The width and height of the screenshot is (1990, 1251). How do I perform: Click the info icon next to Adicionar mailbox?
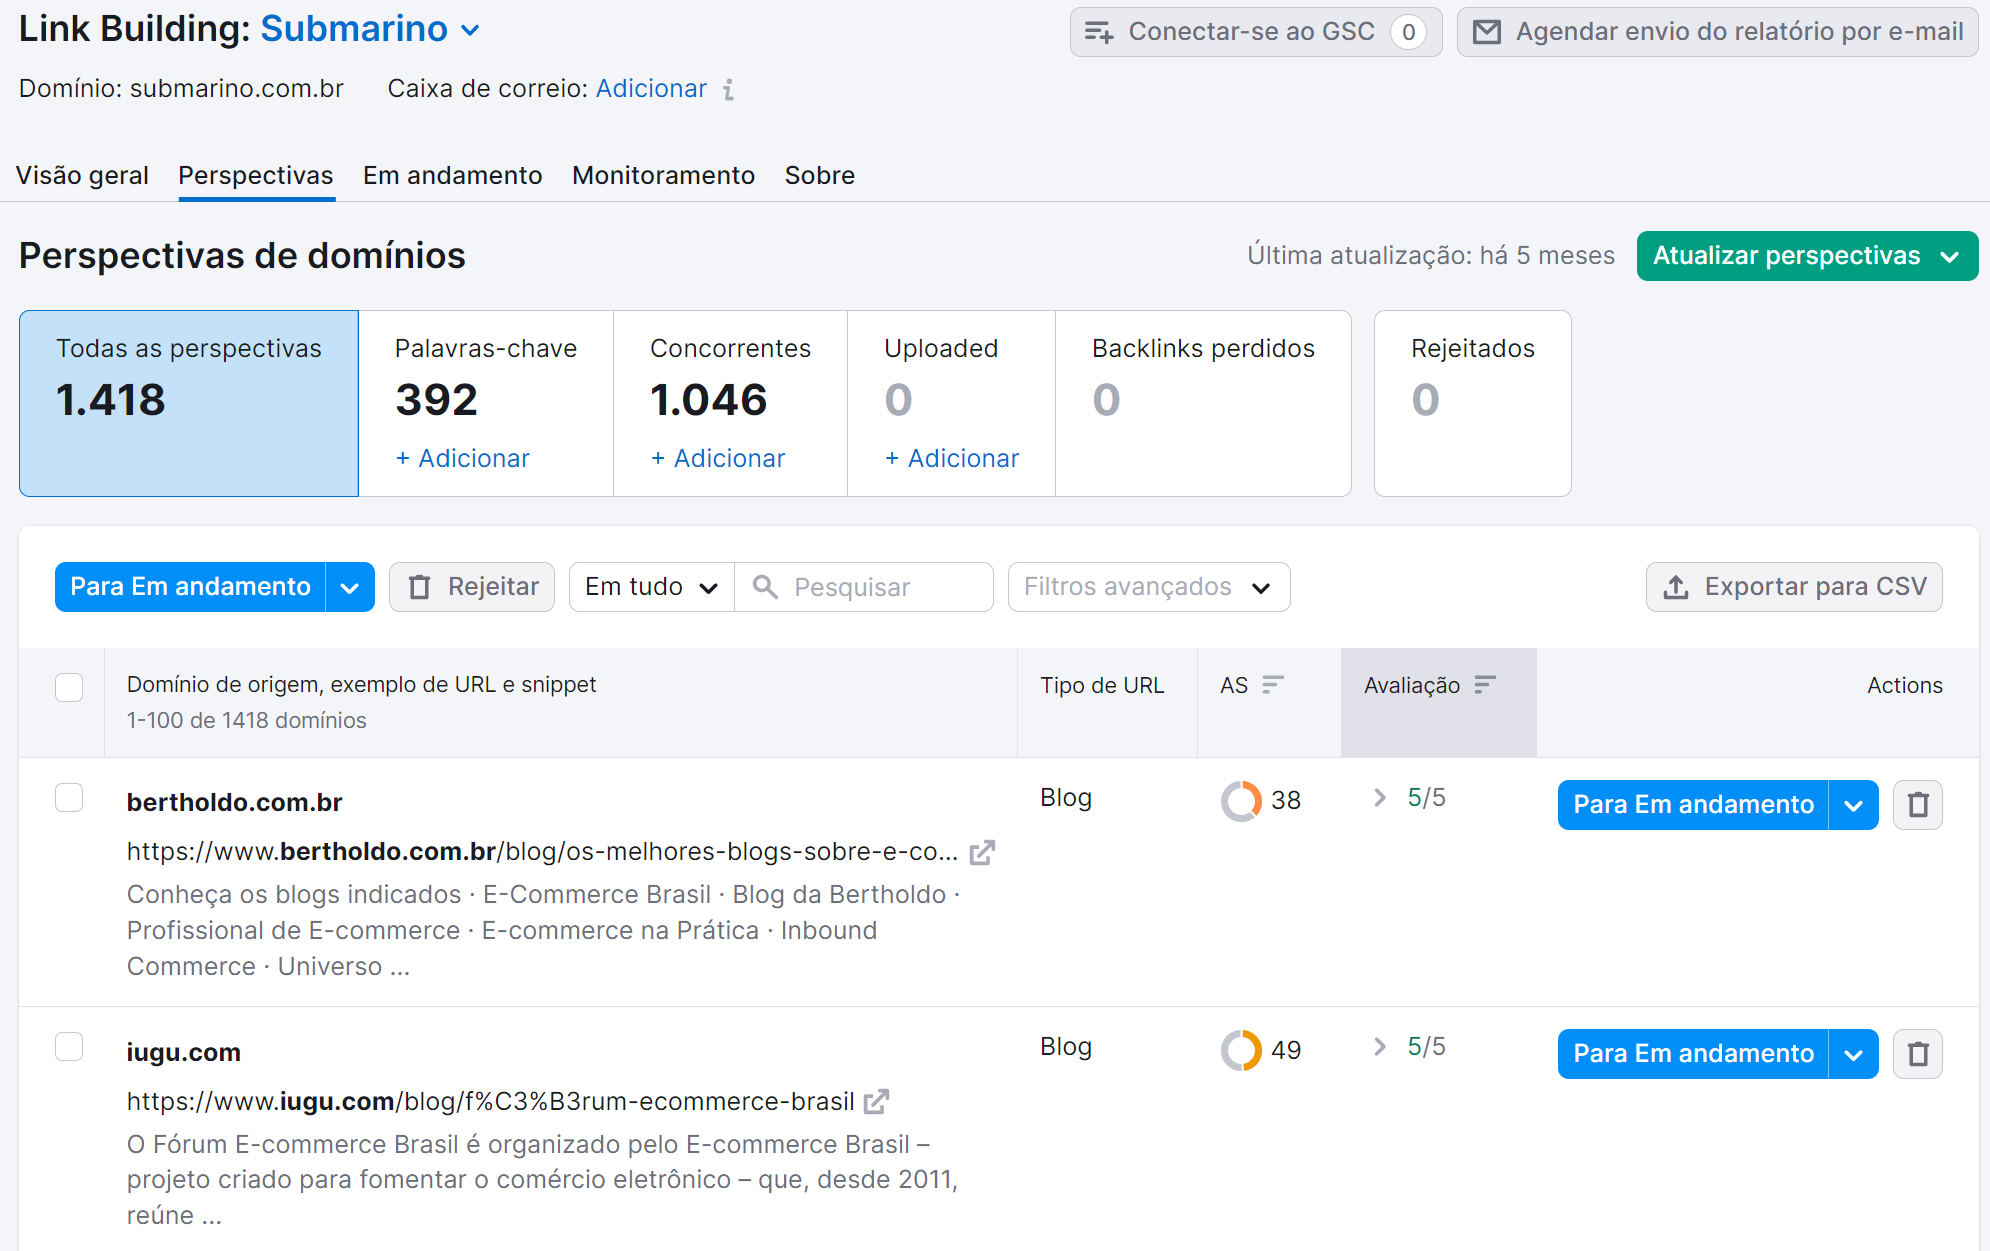[x=729, y=90]
